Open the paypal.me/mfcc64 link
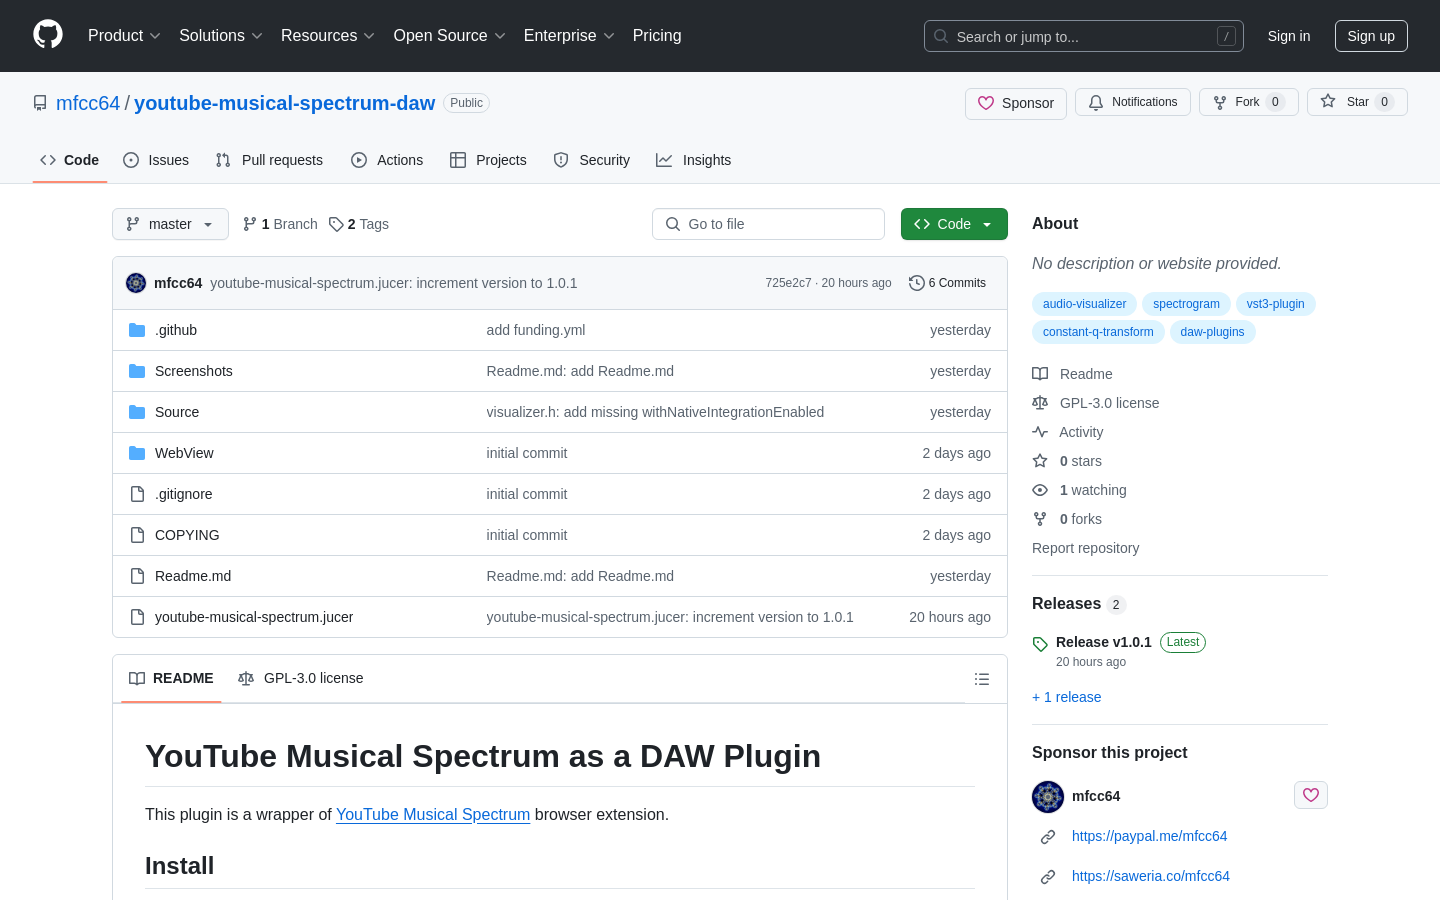Screen dimensions: 1440x900 click(1149, 836)
